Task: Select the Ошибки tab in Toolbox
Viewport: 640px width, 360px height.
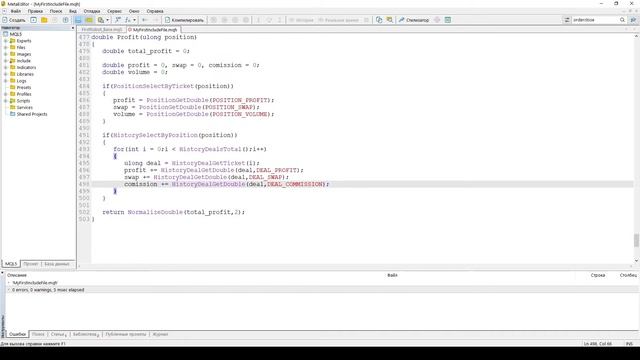Action: pos(18,334)
